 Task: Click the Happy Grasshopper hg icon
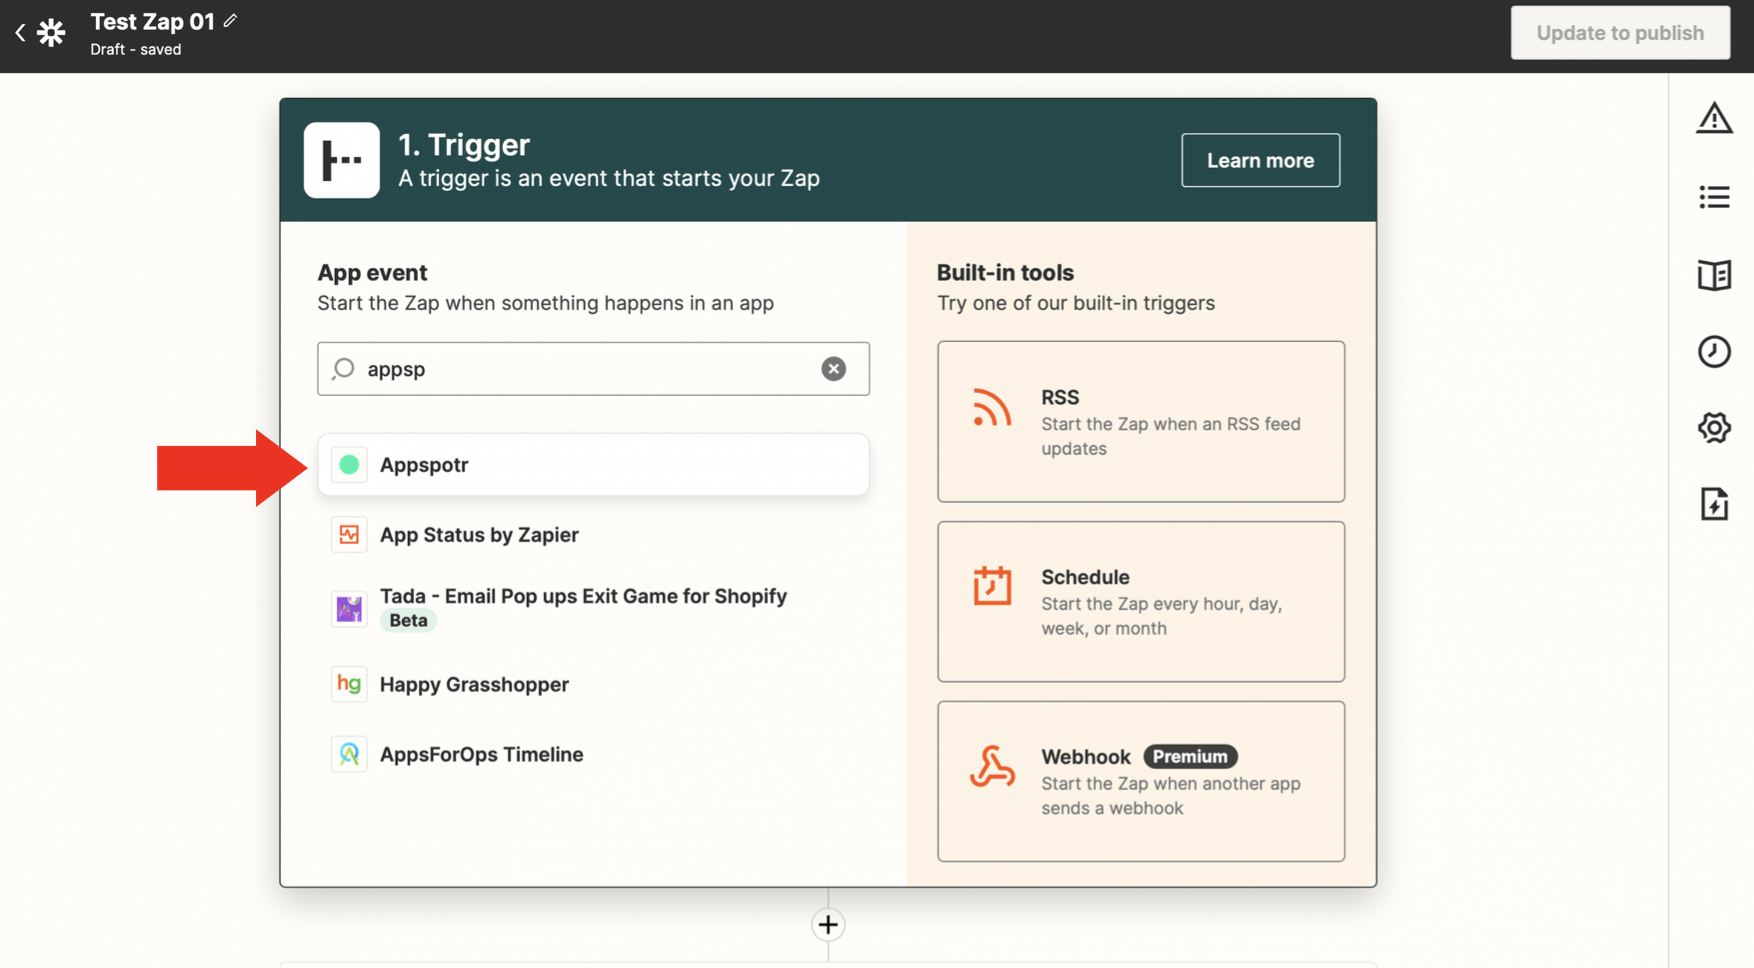pyautogui.click(x=349, y=684)
